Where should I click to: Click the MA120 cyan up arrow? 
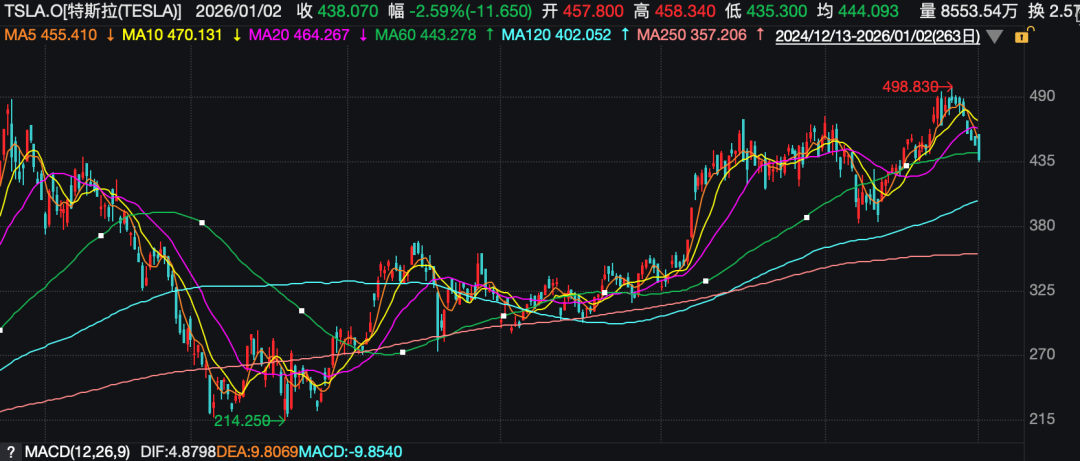[625, 35]
